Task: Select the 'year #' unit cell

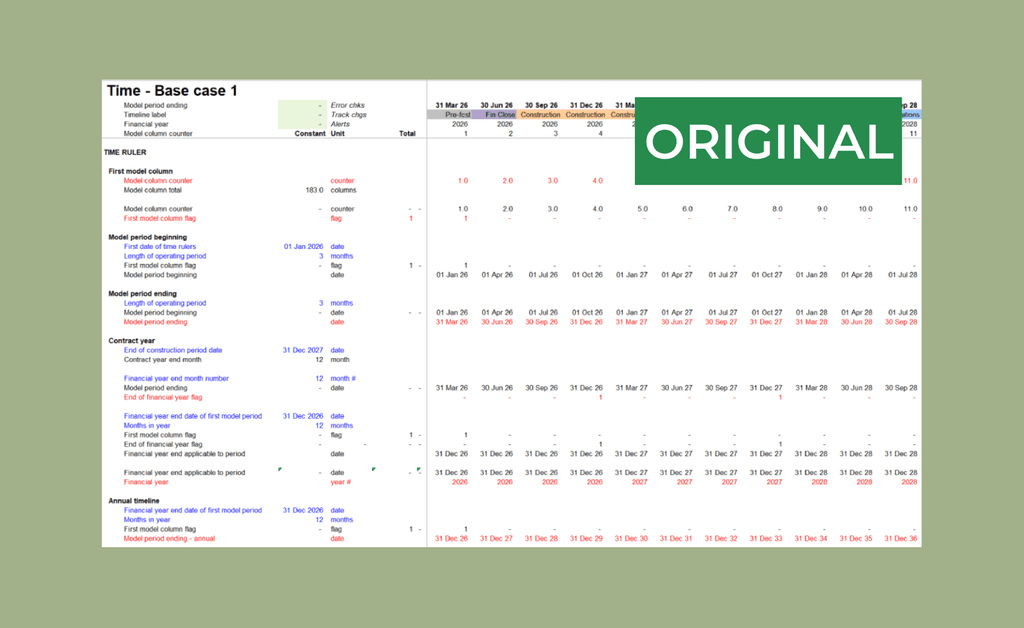Action: 341,482
